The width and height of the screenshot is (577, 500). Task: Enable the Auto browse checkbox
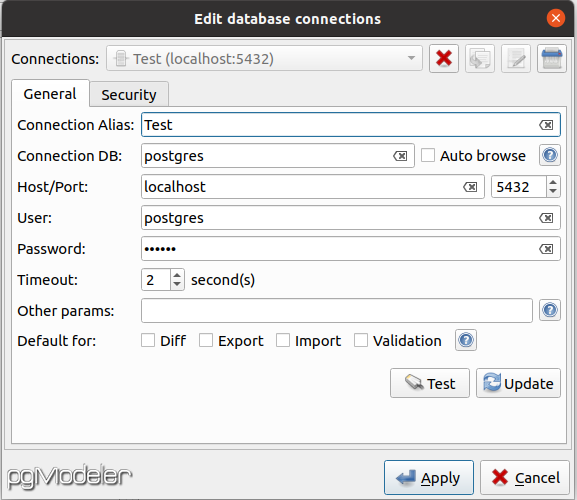[428, 155]
